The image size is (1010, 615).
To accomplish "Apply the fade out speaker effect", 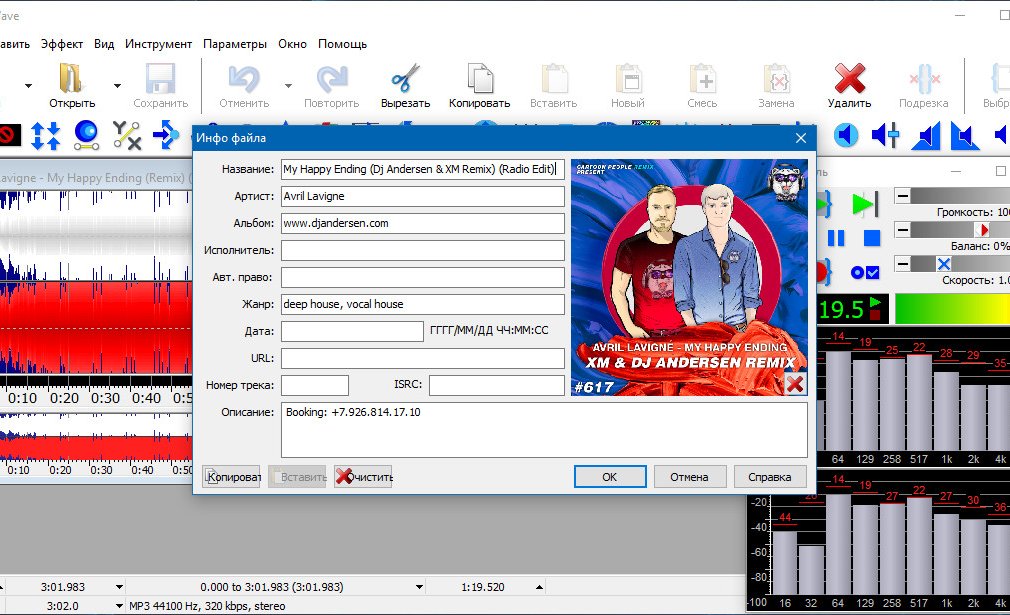I will tap(965, 137).
